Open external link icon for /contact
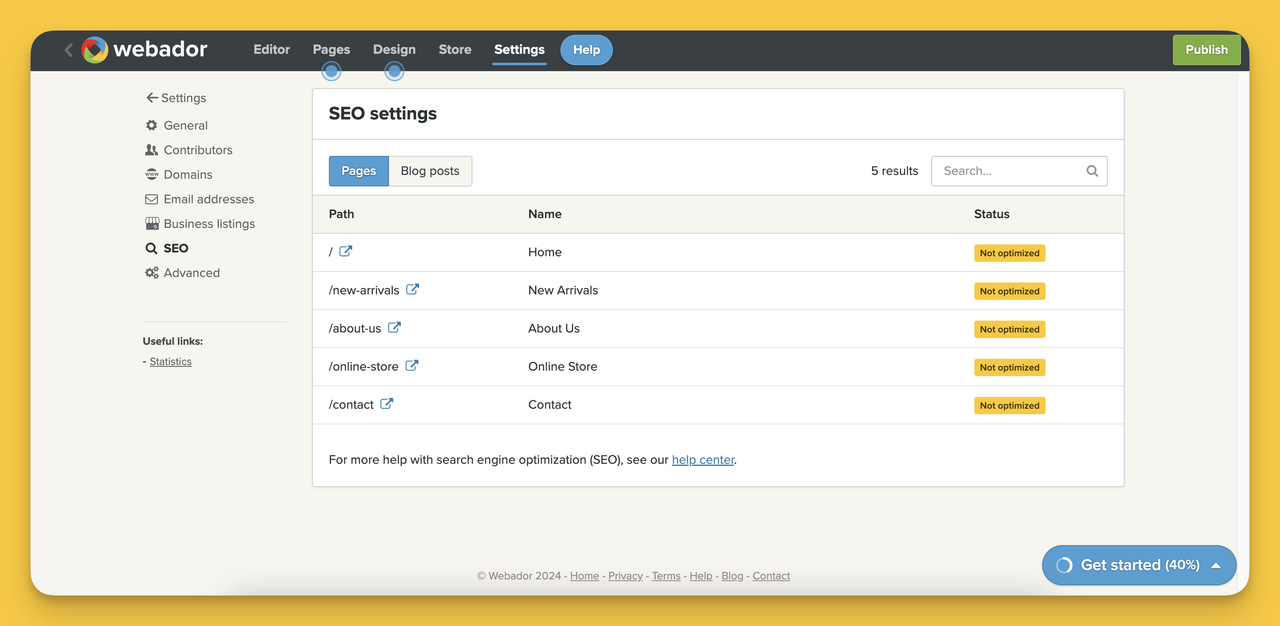Image resolution: width=1280 pixels, height=626 pixels. coord(387,404)
